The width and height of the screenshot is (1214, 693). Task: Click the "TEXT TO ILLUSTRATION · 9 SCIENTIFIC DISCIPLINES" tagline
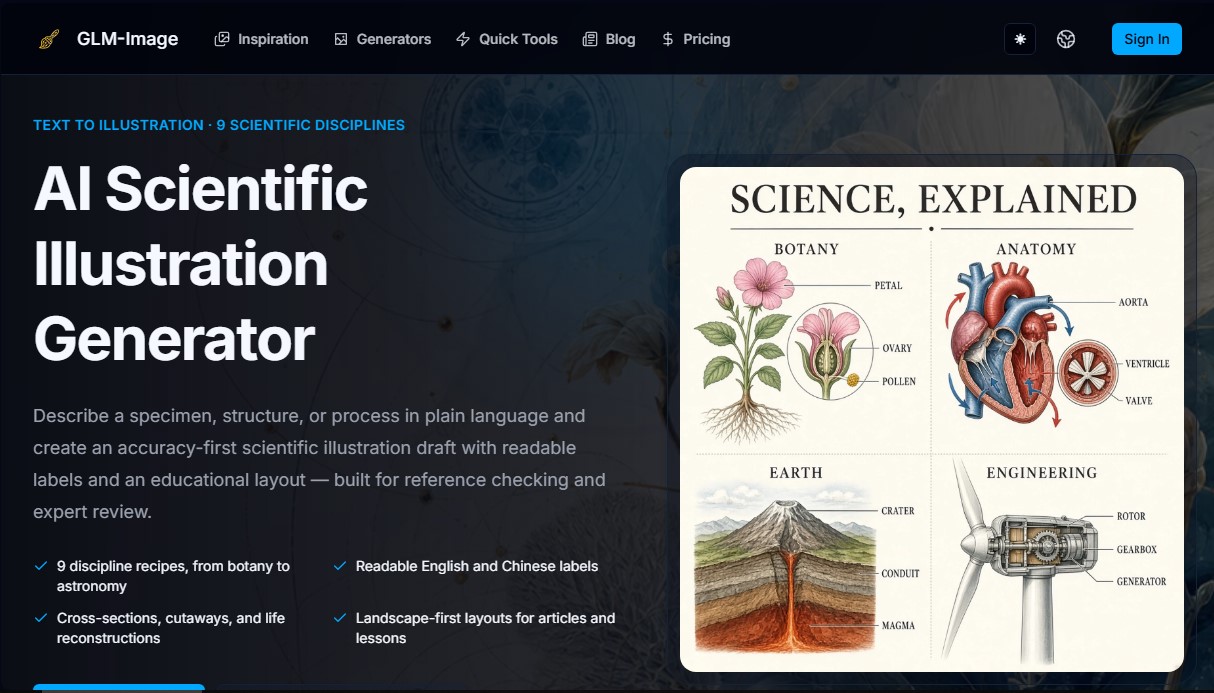point(219,125)
